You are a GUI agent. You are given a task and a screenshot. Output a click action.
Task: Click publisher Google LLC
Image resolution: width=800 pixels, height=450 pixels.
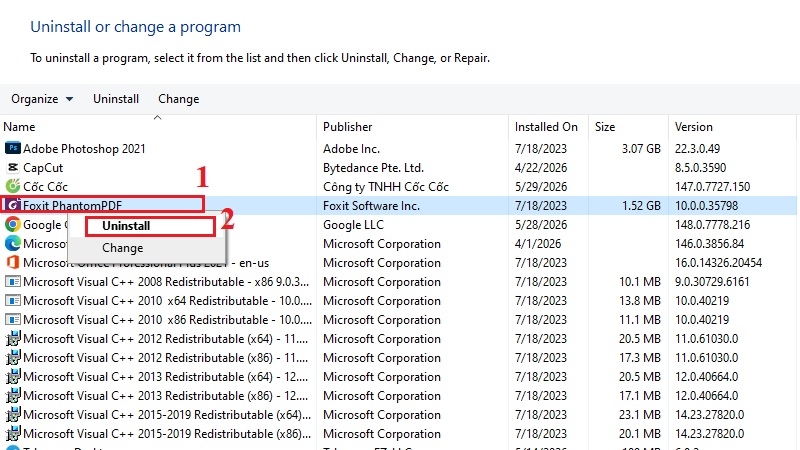[x=353, y=224]
